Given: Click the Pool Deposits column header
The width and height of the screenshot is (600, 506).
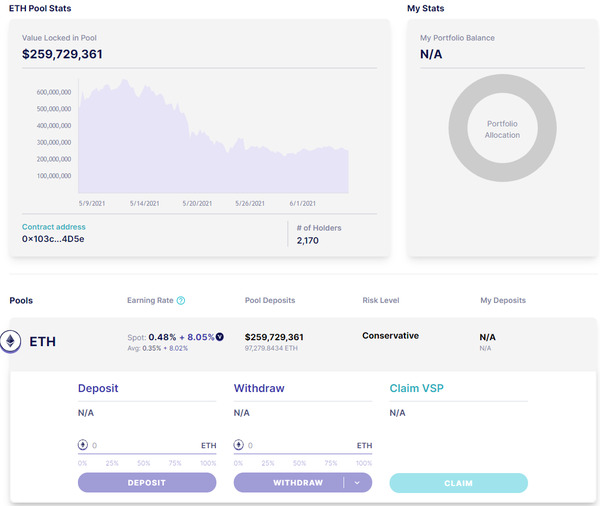Looking at the screenshot, I should (270, 300).
